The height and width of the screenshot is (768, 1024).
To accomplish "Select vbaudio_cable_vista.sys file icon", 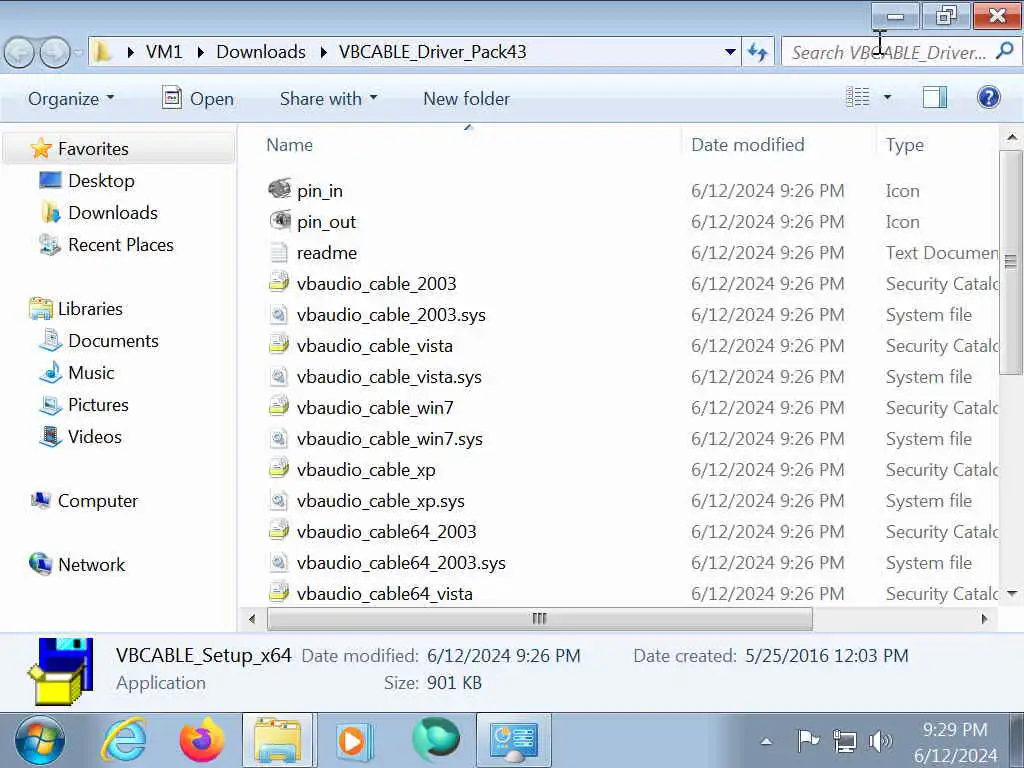I will coord(280,376).
